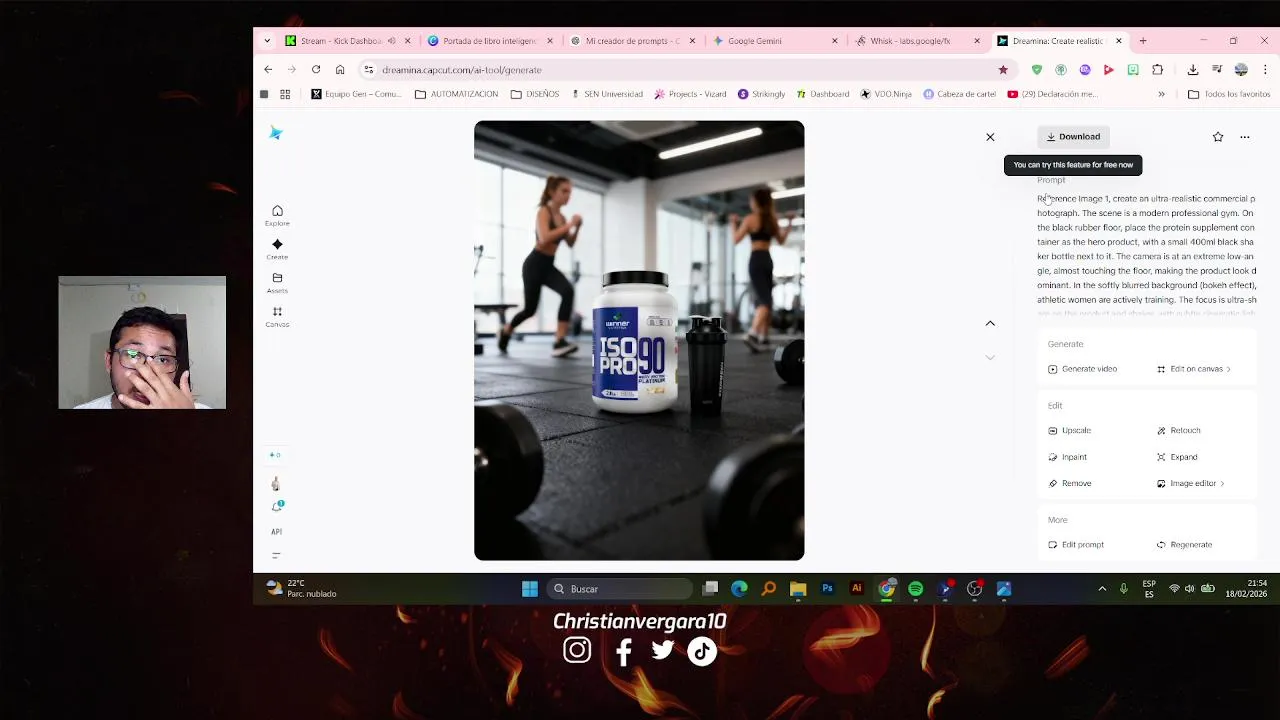
Task: Show hidden system tray icons
Action: (1102, 589)
